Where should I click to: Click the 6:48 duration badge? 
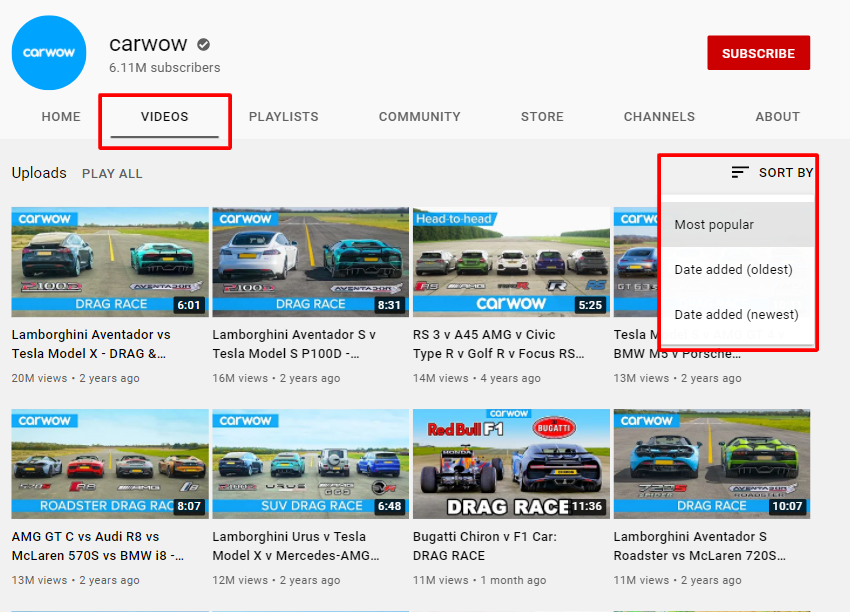(x=389, y=506)
